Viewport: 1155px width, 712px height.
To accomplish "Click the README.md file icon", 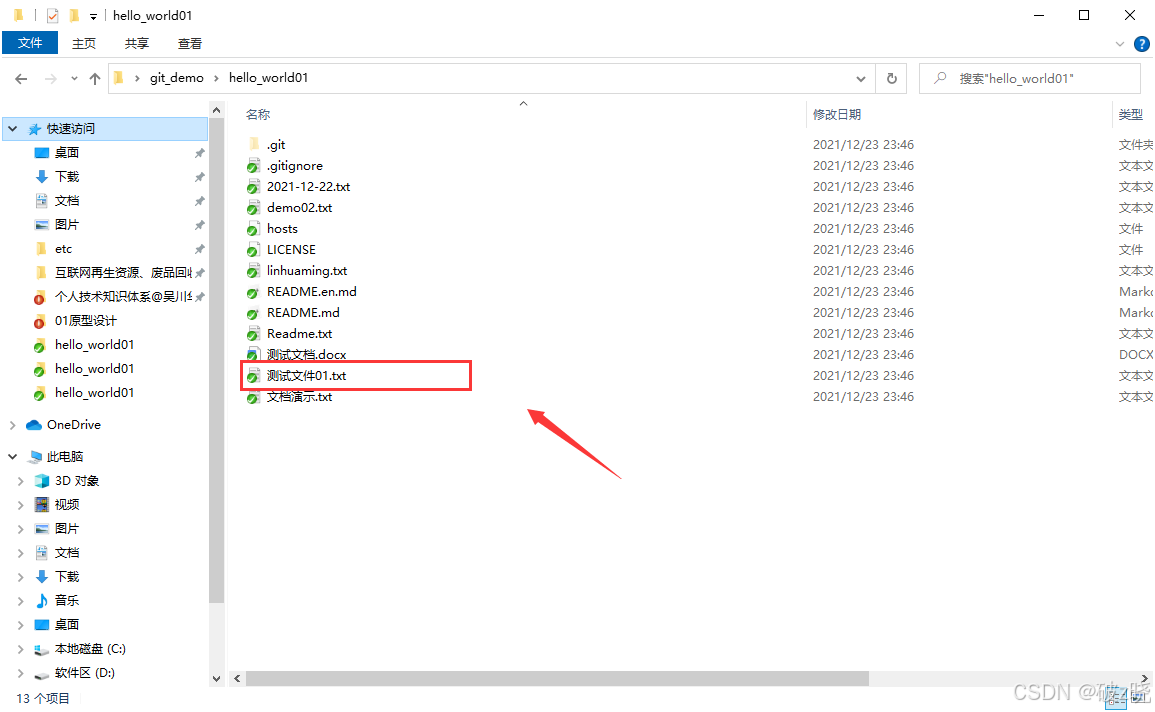I will coord(253,313).
